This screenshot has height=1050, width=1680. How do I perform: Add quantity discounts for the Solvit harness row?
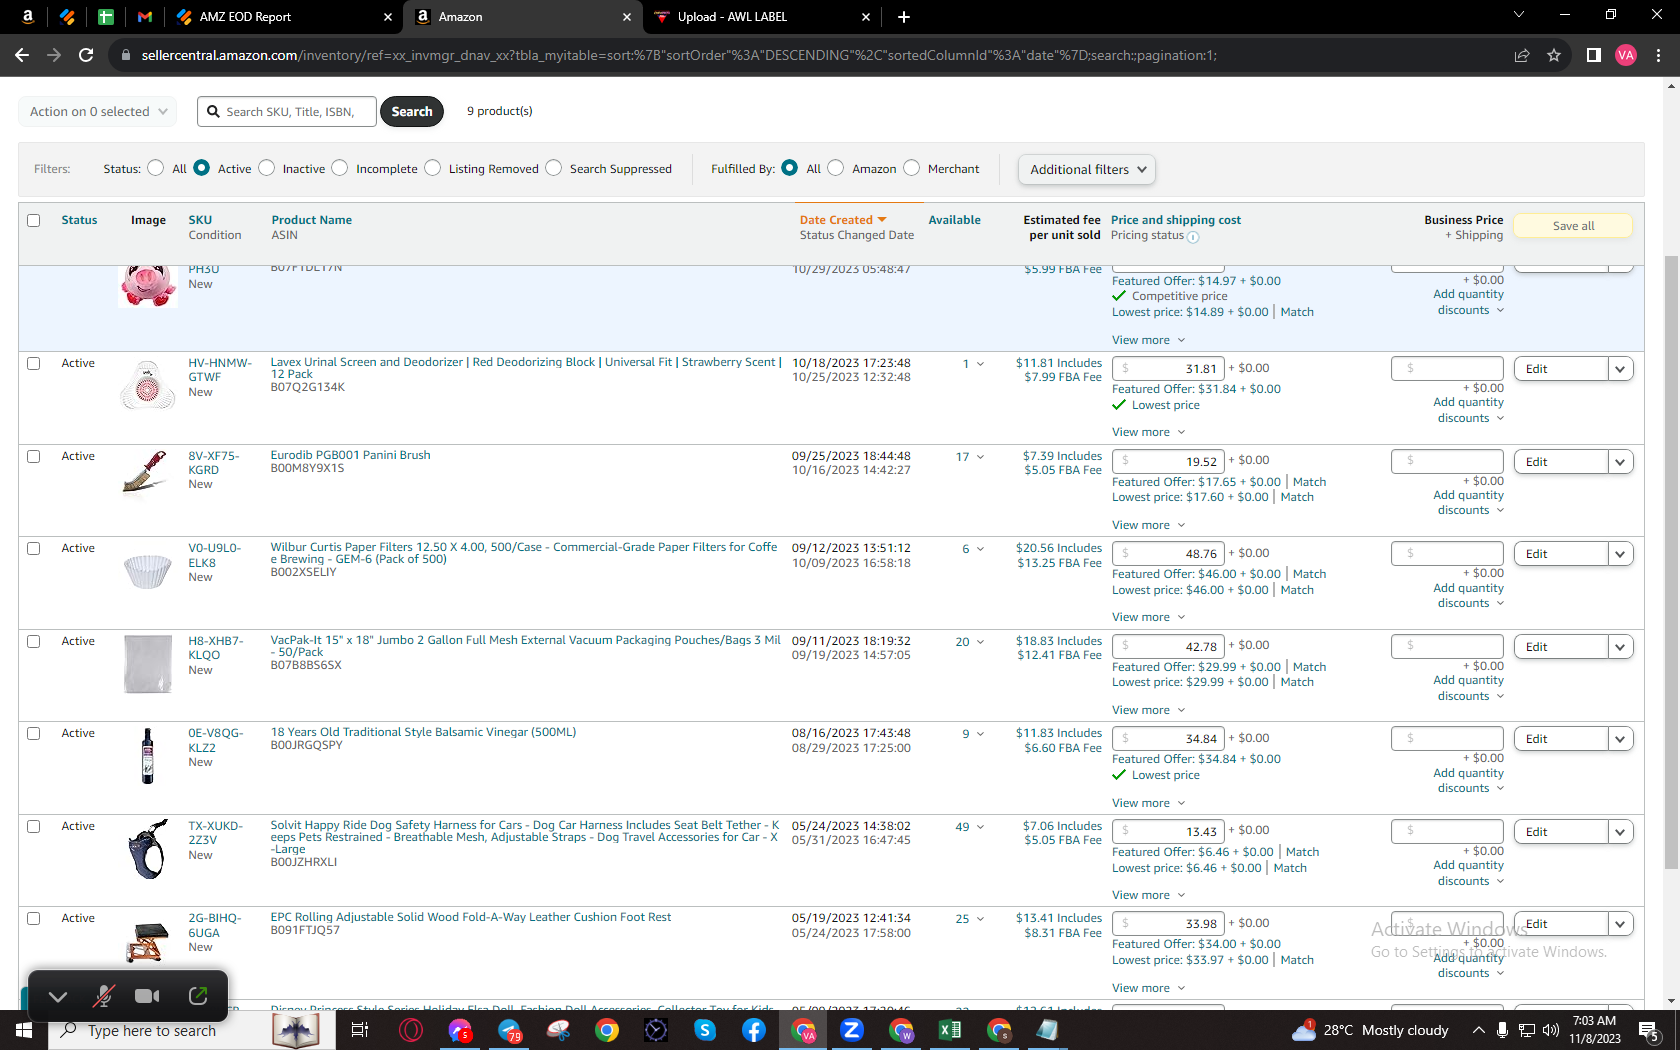(x=1469, y=873)
